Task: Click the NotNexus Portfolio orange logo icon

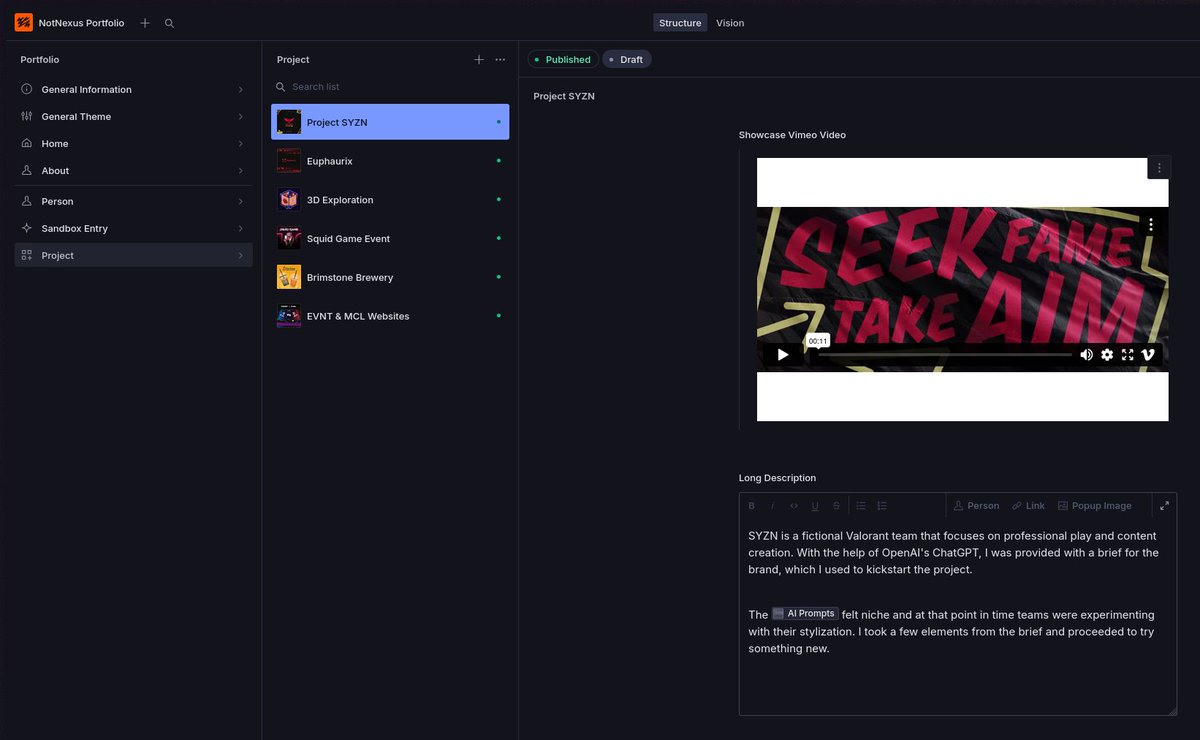Action: 23,22
